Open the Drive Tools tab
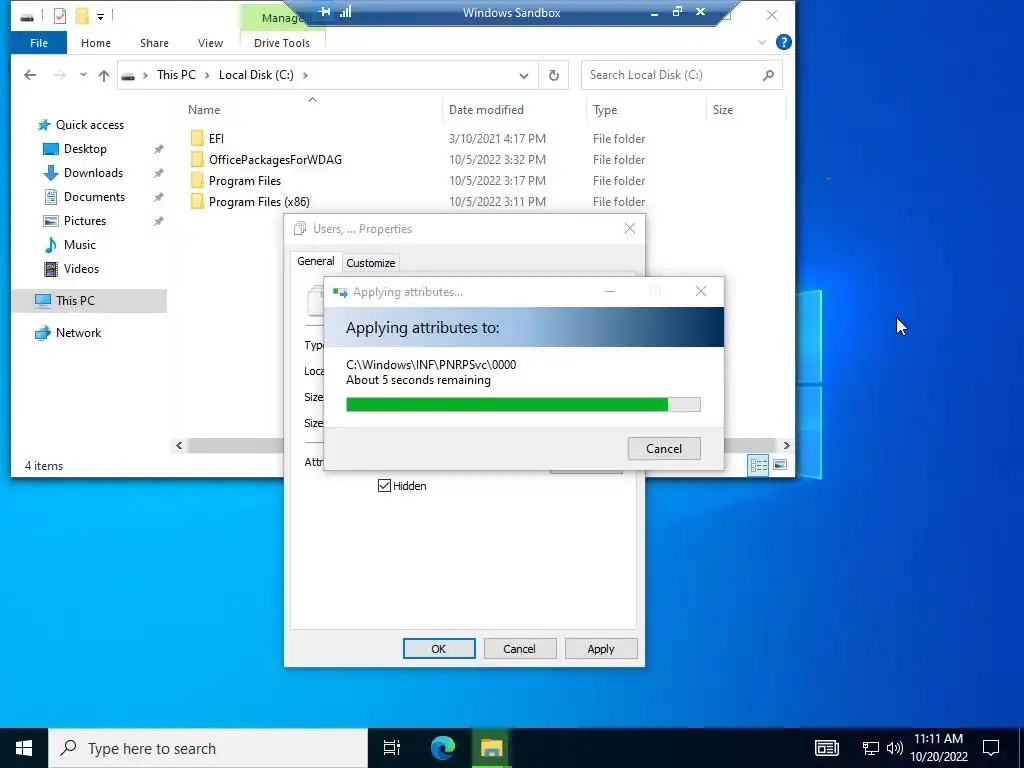The width and height of the screenshot is (1024, 768). 281,43
